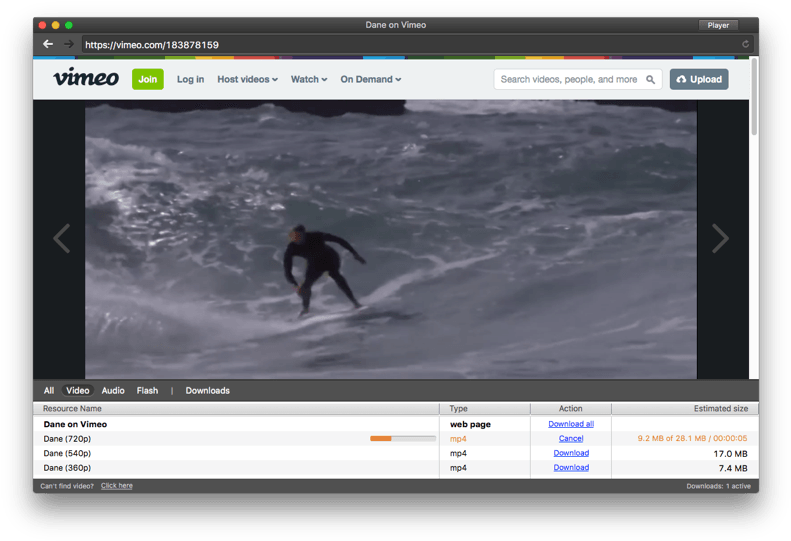Click the 7.4 MB size value
The image size is (791, 541).
pyautogui.click(x=732, y=468)
